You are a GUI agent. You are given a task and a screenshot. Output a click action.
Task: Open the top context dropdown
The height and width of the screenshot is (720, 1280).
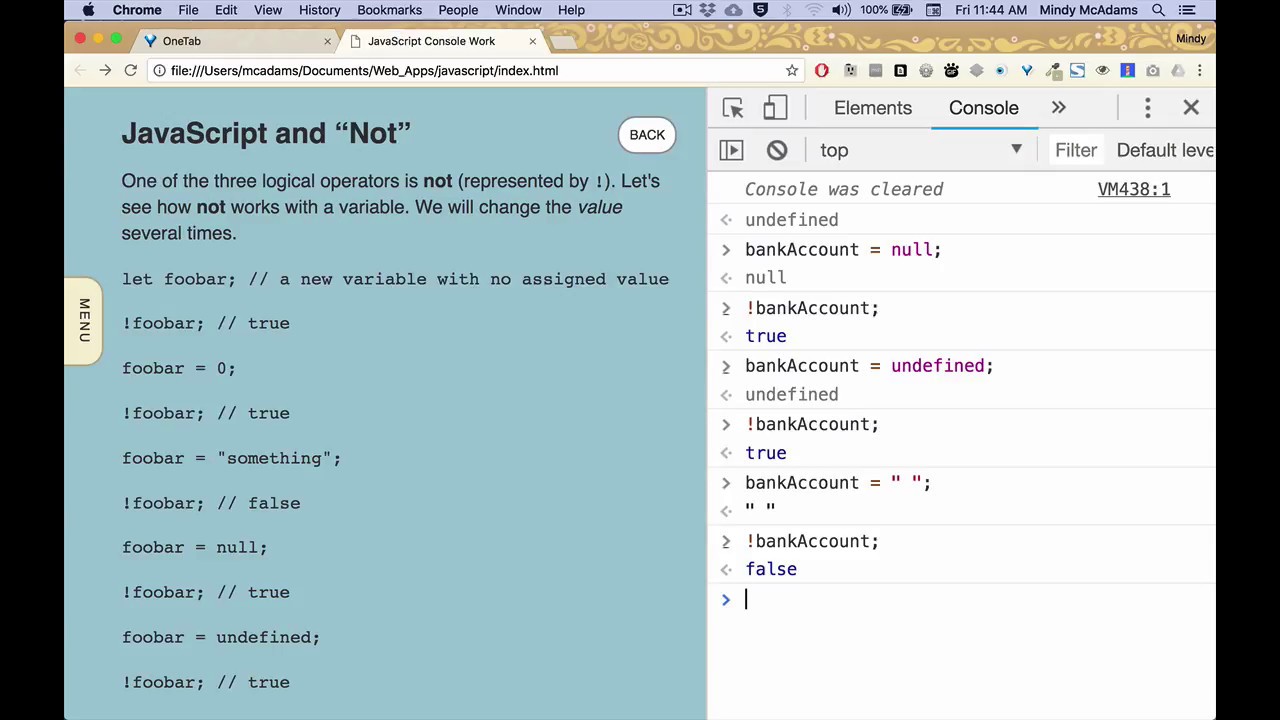point(921,150)
